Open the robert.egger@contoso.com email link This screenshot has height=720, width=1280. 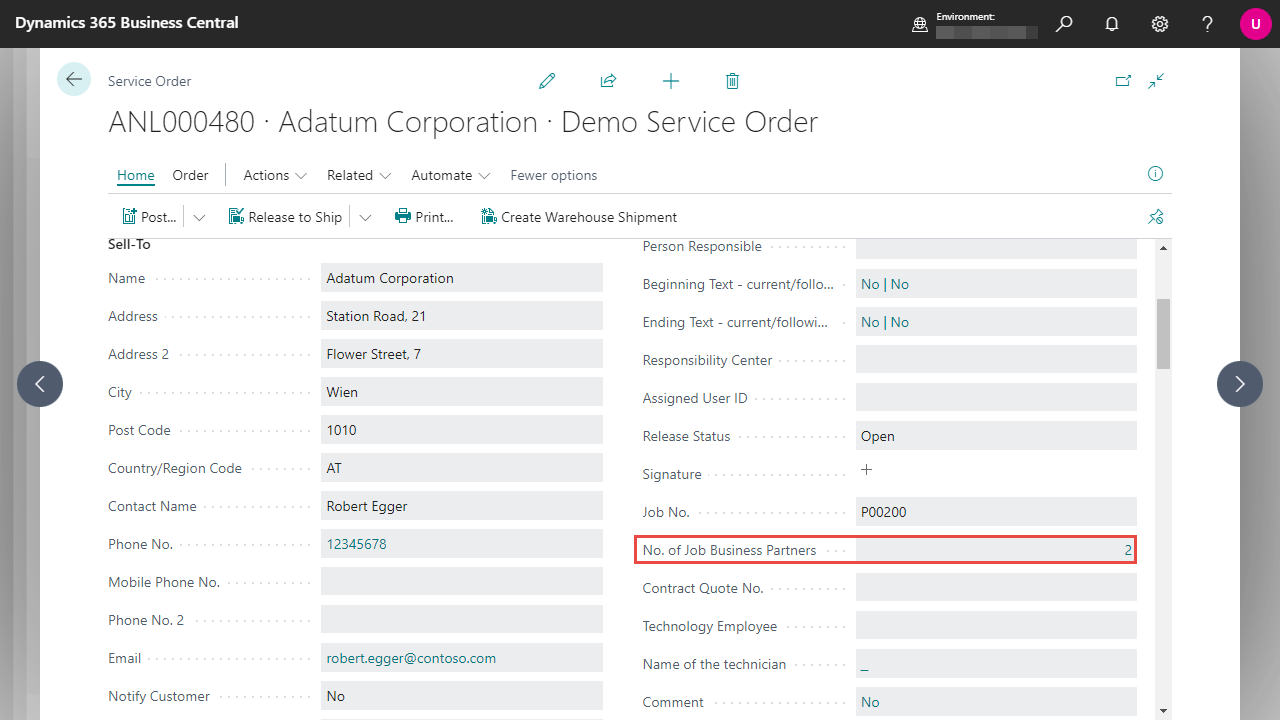point(411,658)
